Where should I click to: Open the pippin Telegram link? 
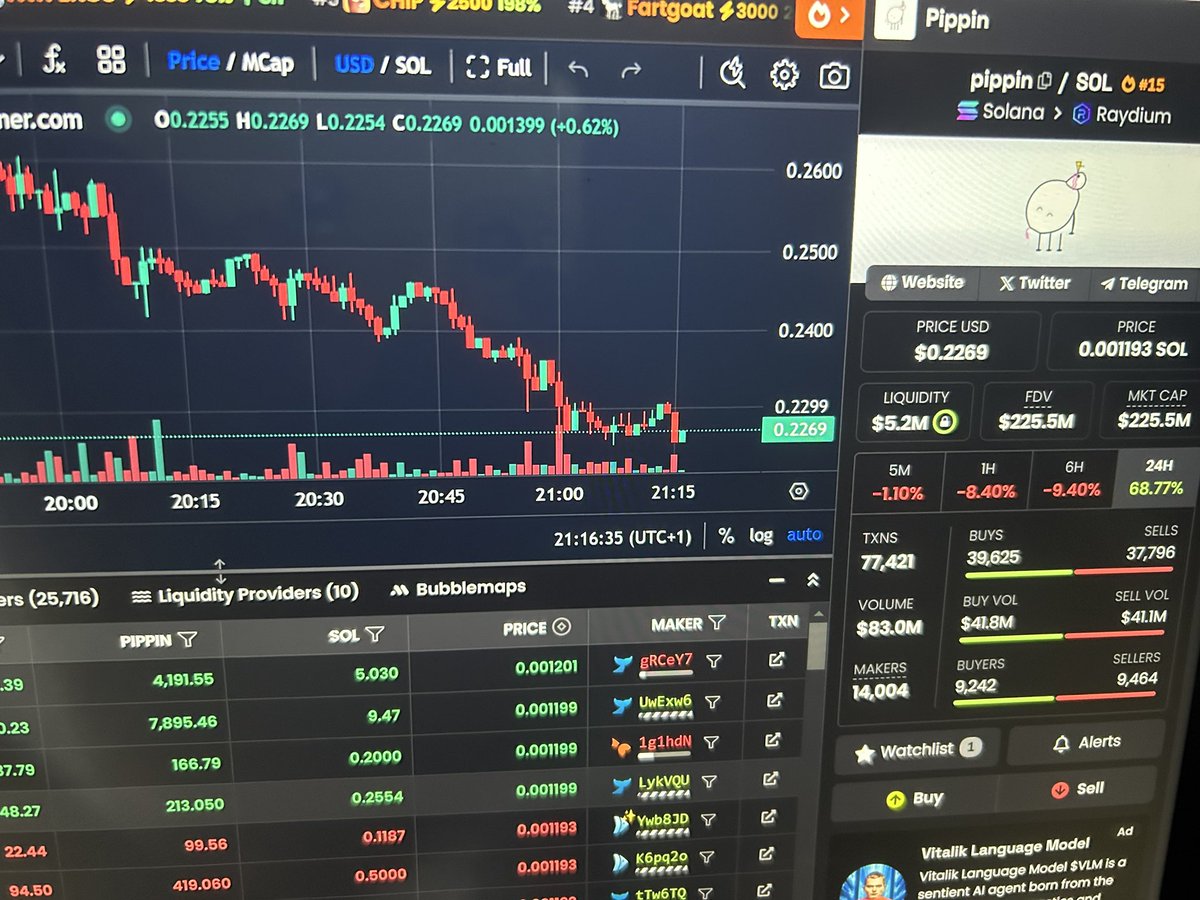point(1143,284)
